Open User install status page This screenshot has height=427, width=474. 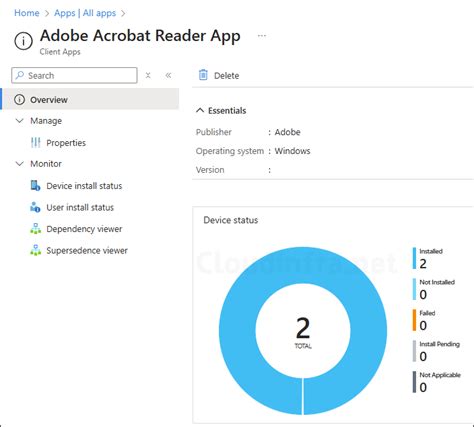(x=80, y=207)
